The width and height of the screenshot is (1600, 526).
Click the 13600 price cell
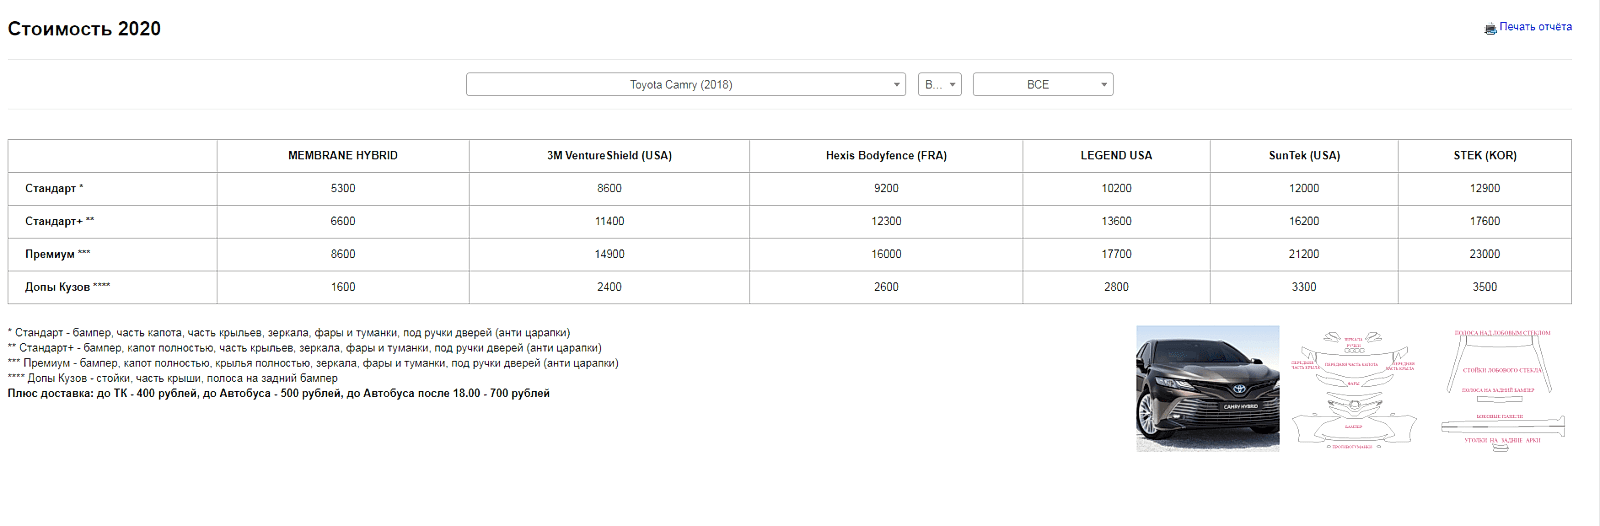[1116, 222]
